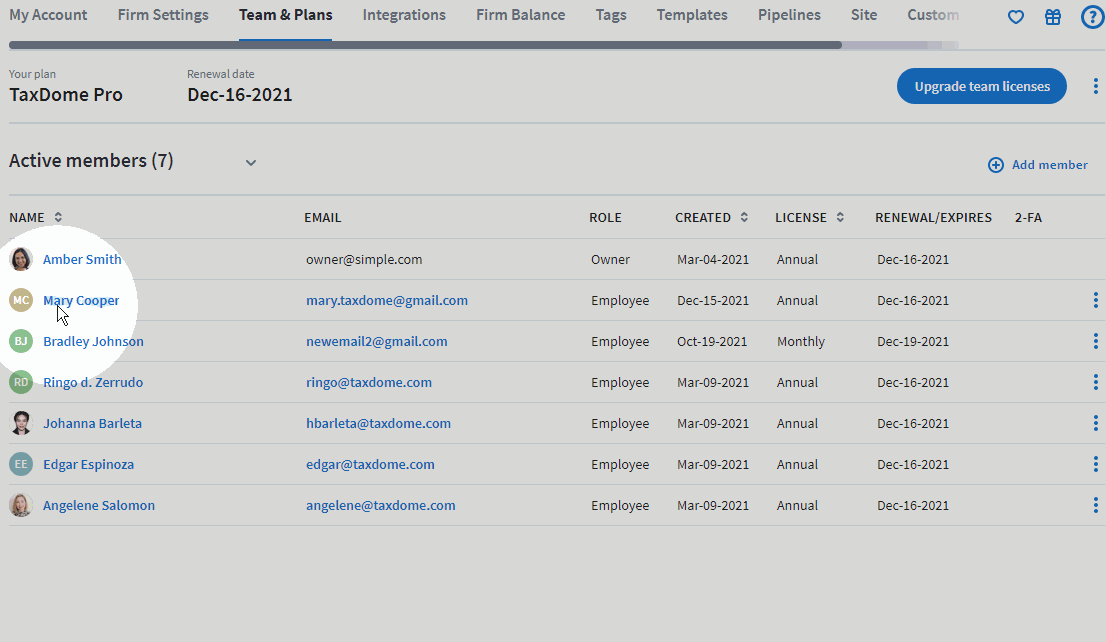Click the horizontal scrollbar below the navigation
The width and height of the screenshot is (1106, 642).
(420, 42)
